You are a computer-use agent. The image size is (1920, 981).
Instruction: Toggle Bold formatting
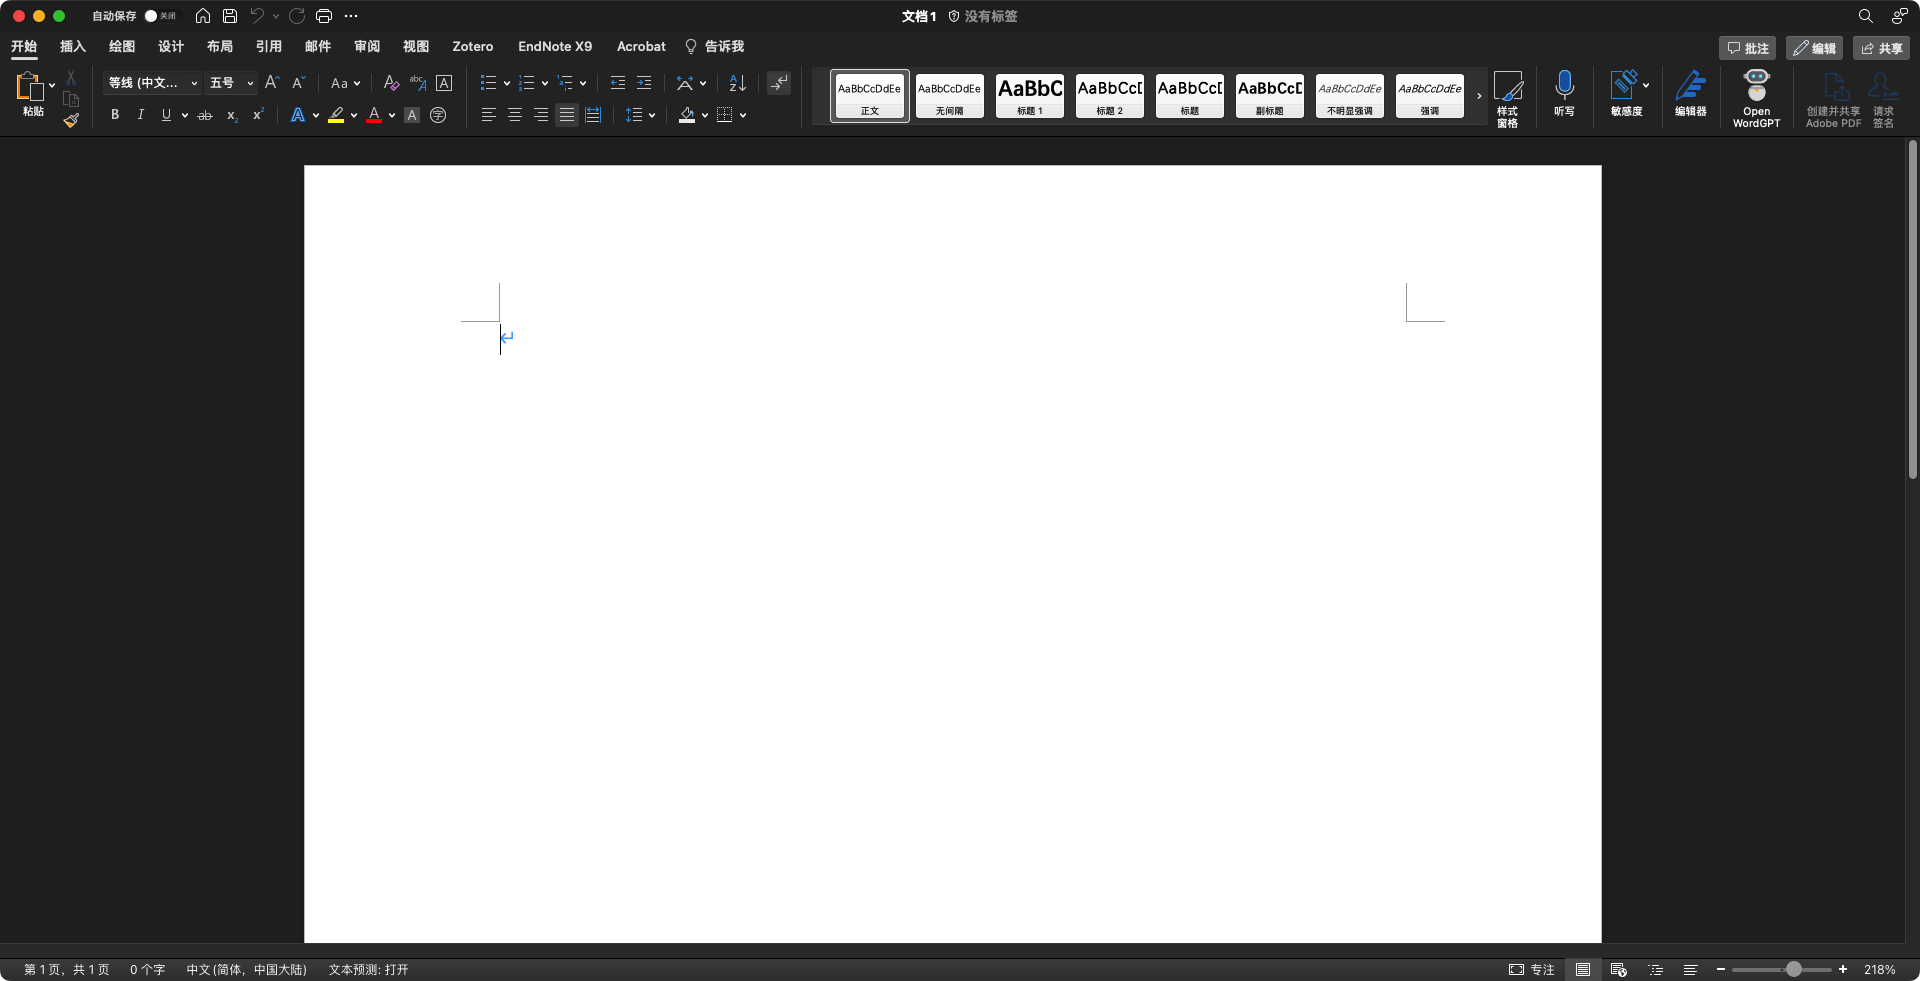[115, 115]
